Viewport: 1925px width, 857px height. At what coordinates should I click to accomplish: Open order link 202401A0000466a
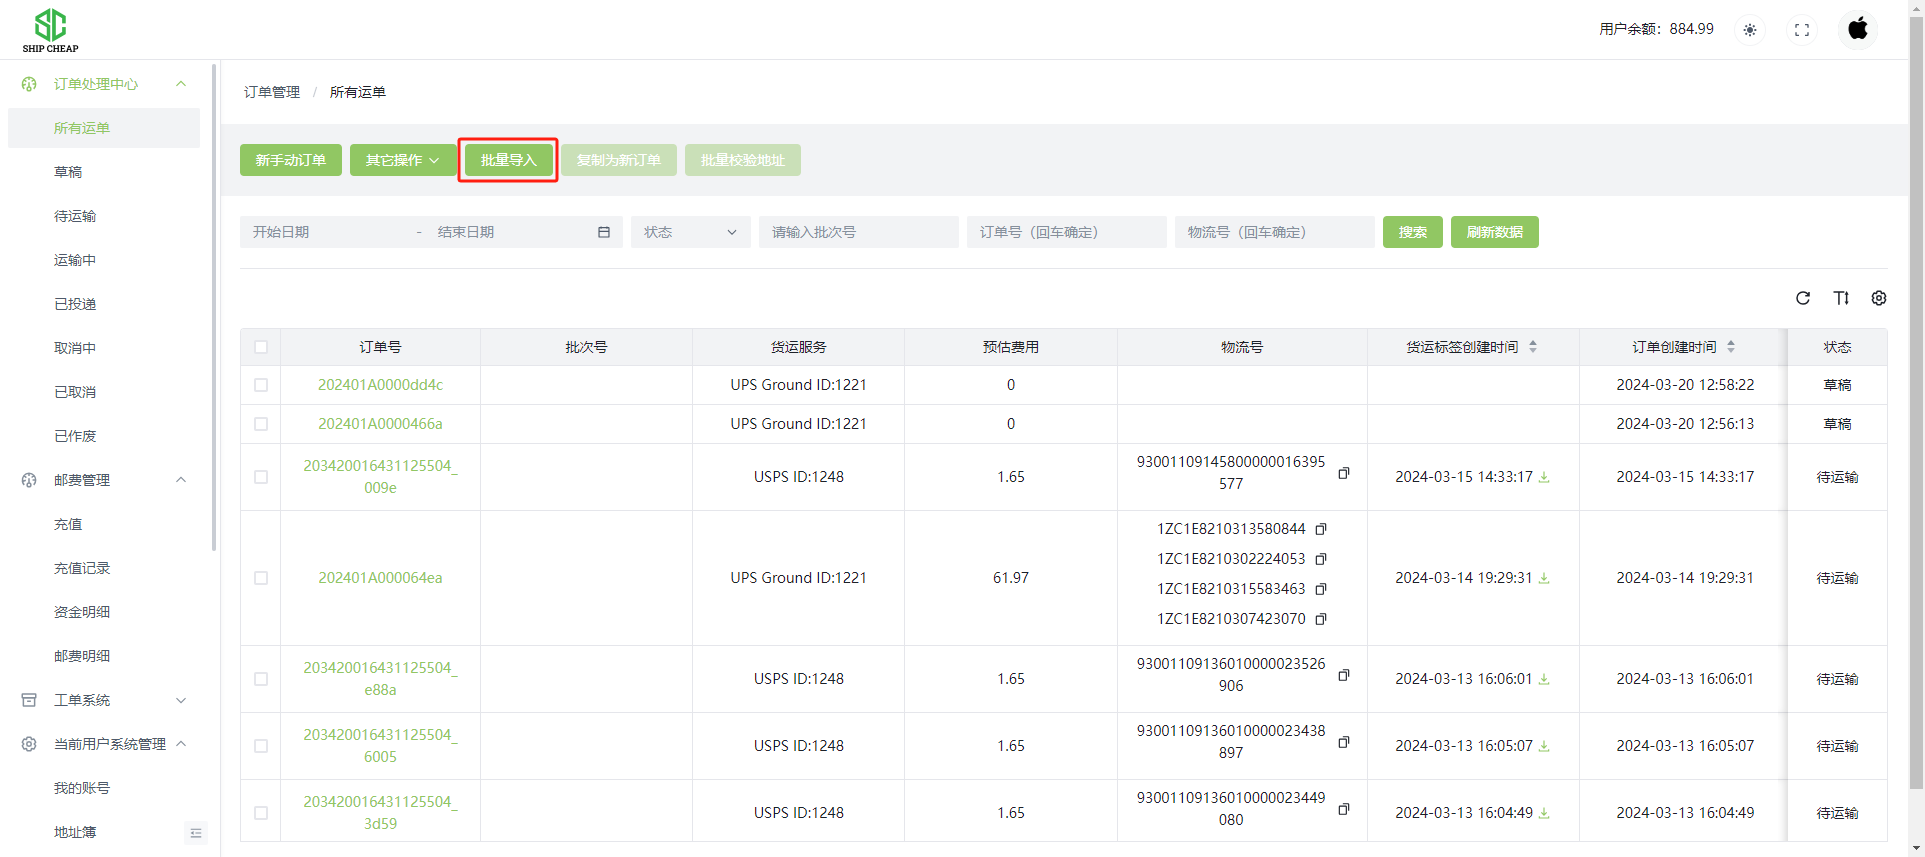tap(380, 424)
